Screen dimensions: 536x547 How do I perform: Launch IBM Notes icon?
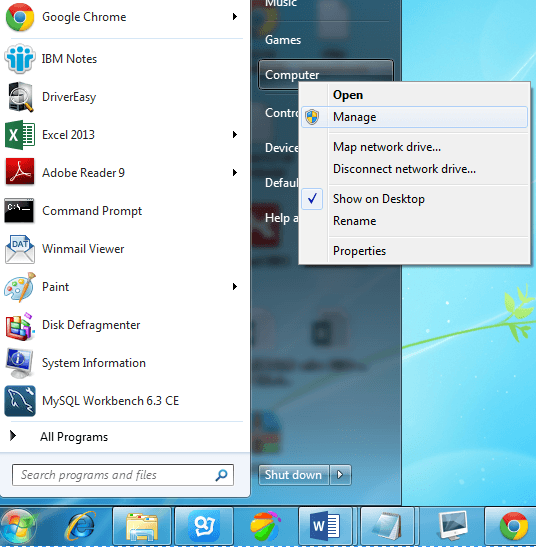coord(20,58)
